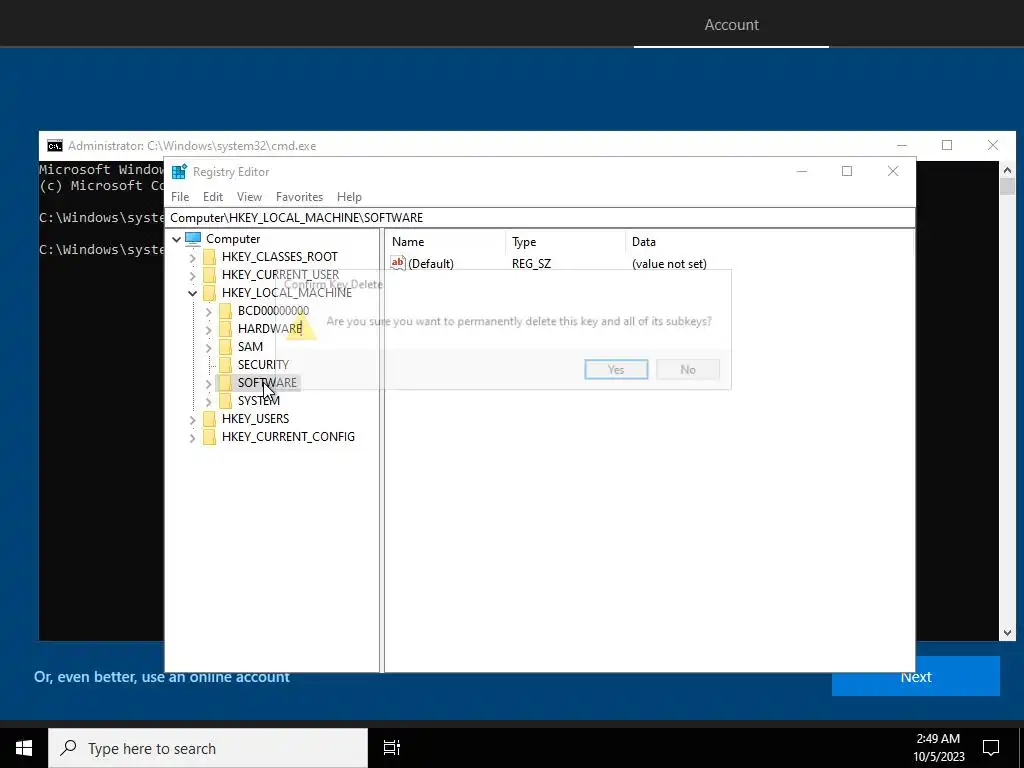This screenshot has width=1024, height=768.
Task: Minimize the cmd.exe window
Action: [902, 146]
